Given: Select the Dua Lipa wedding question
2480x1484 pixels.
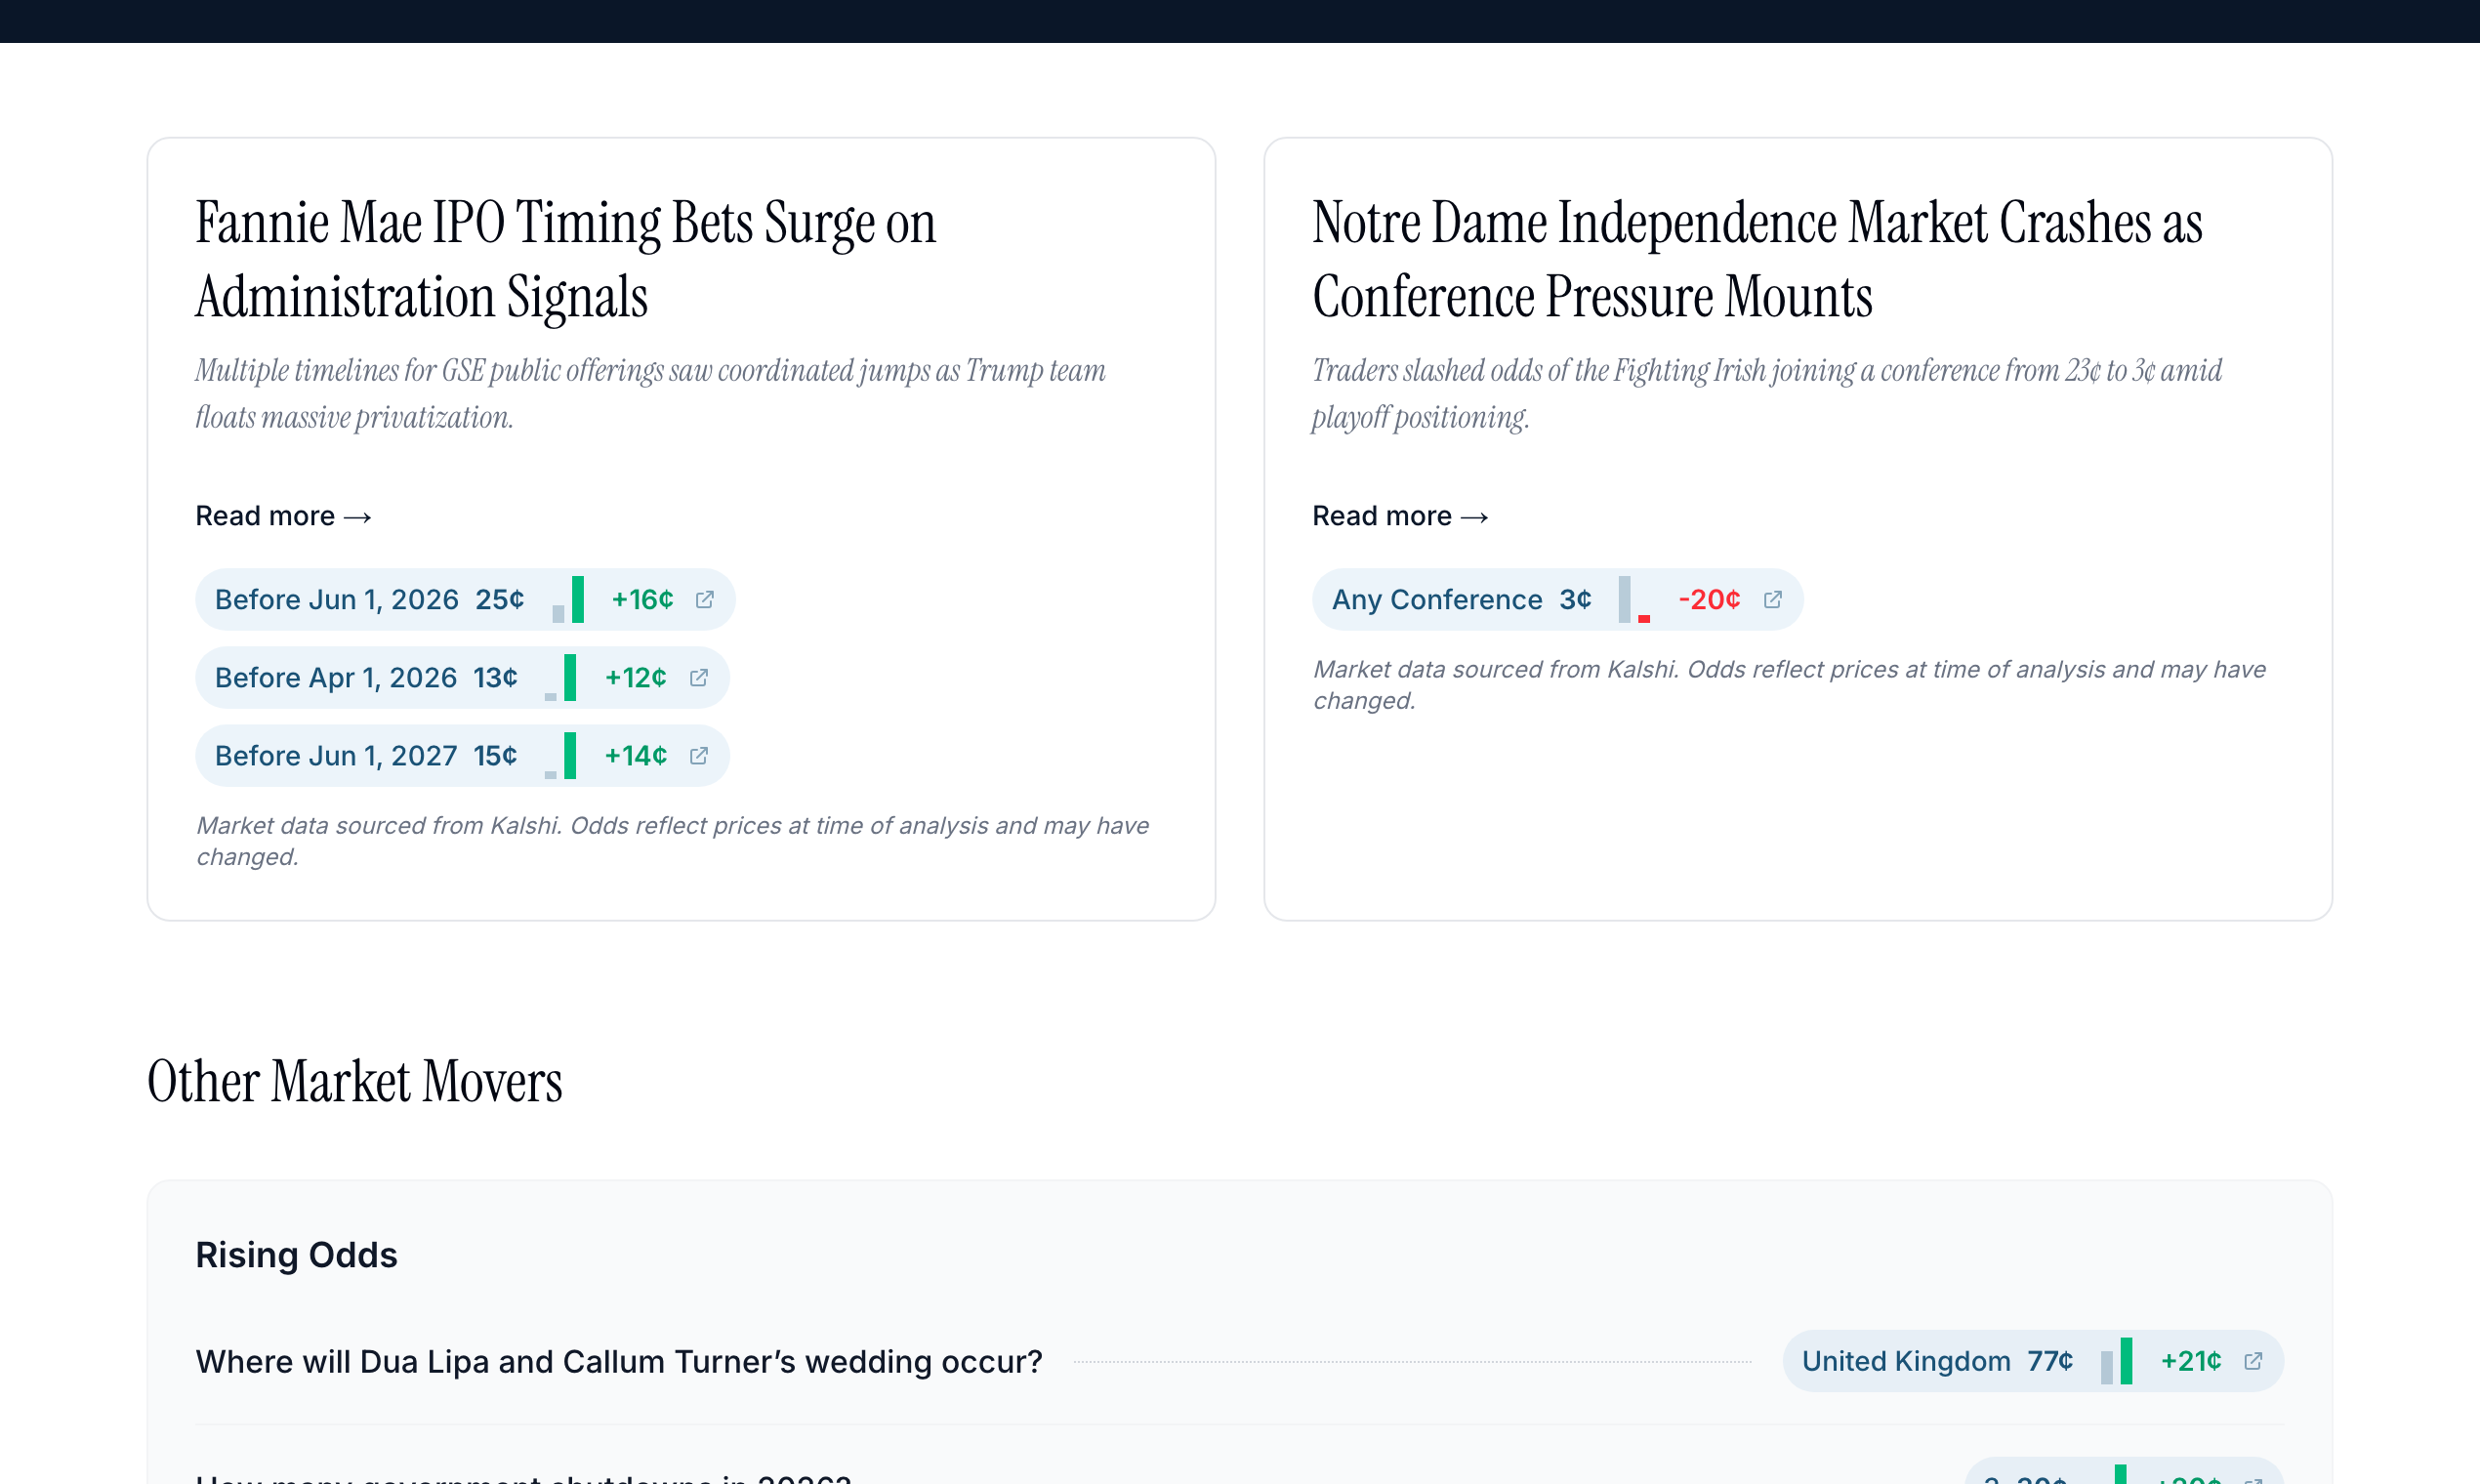Looking at the screenshot, I should coord(618,1361).
